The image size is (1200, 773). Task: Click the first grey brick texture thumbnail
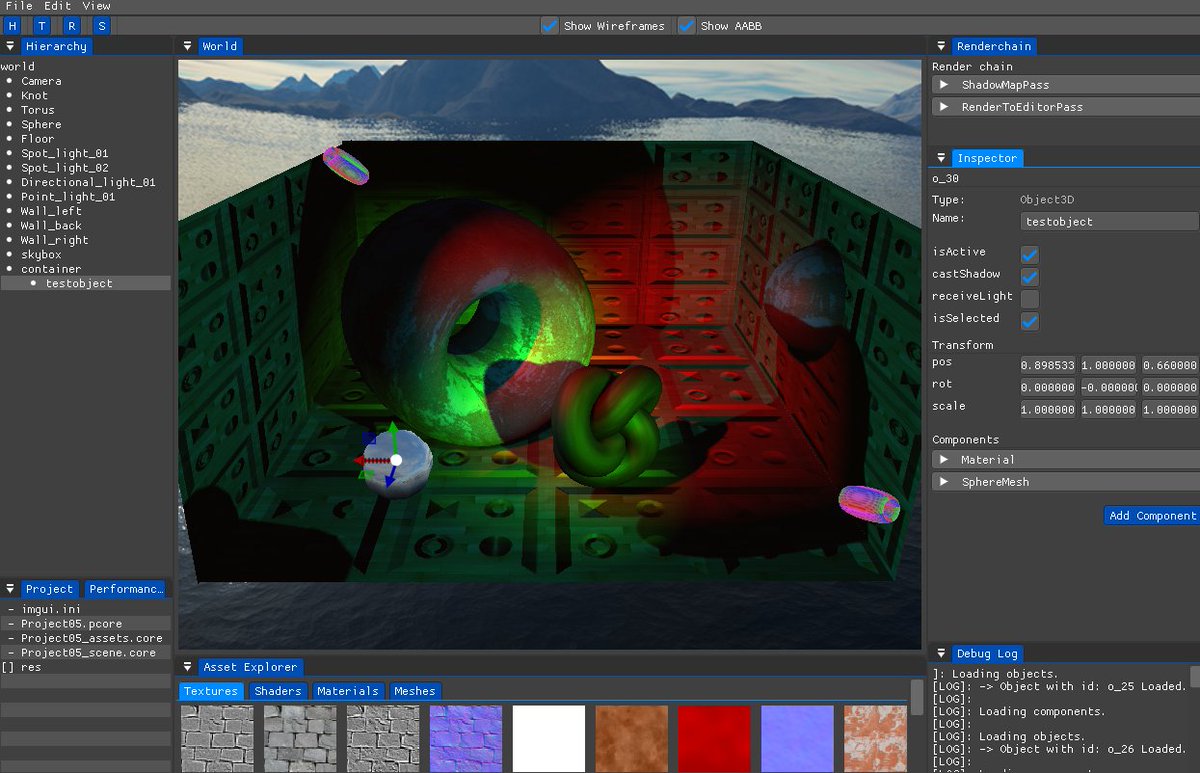tap(216, 739)
